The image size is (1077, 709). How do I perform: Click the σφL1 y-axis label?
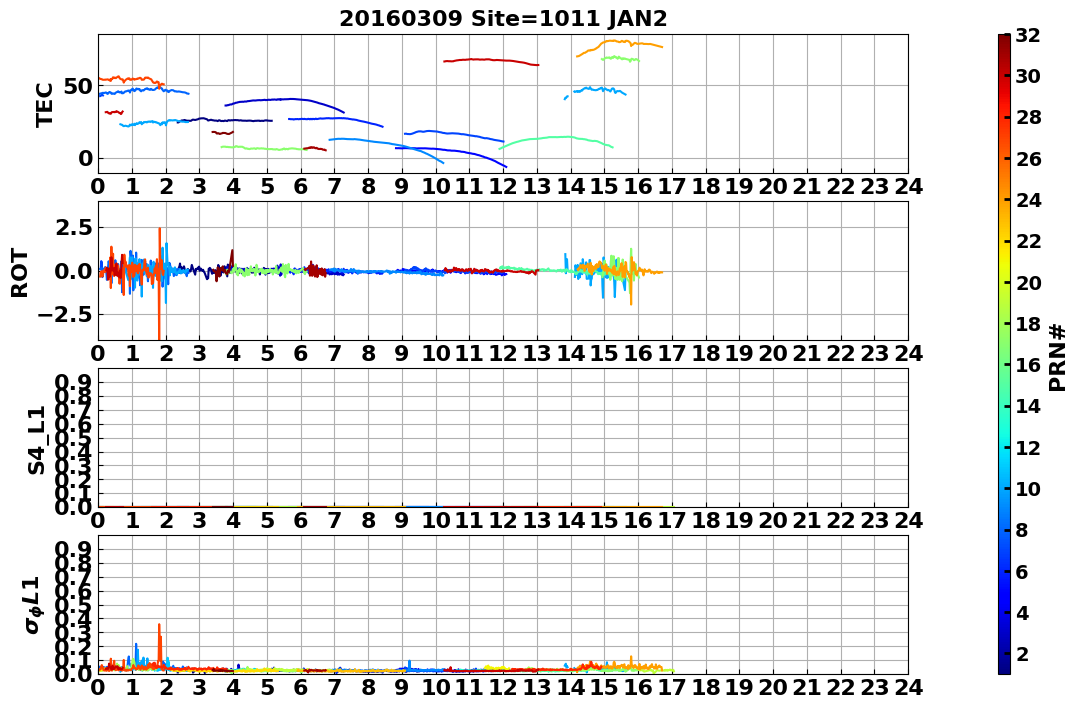tap(32, 605)
